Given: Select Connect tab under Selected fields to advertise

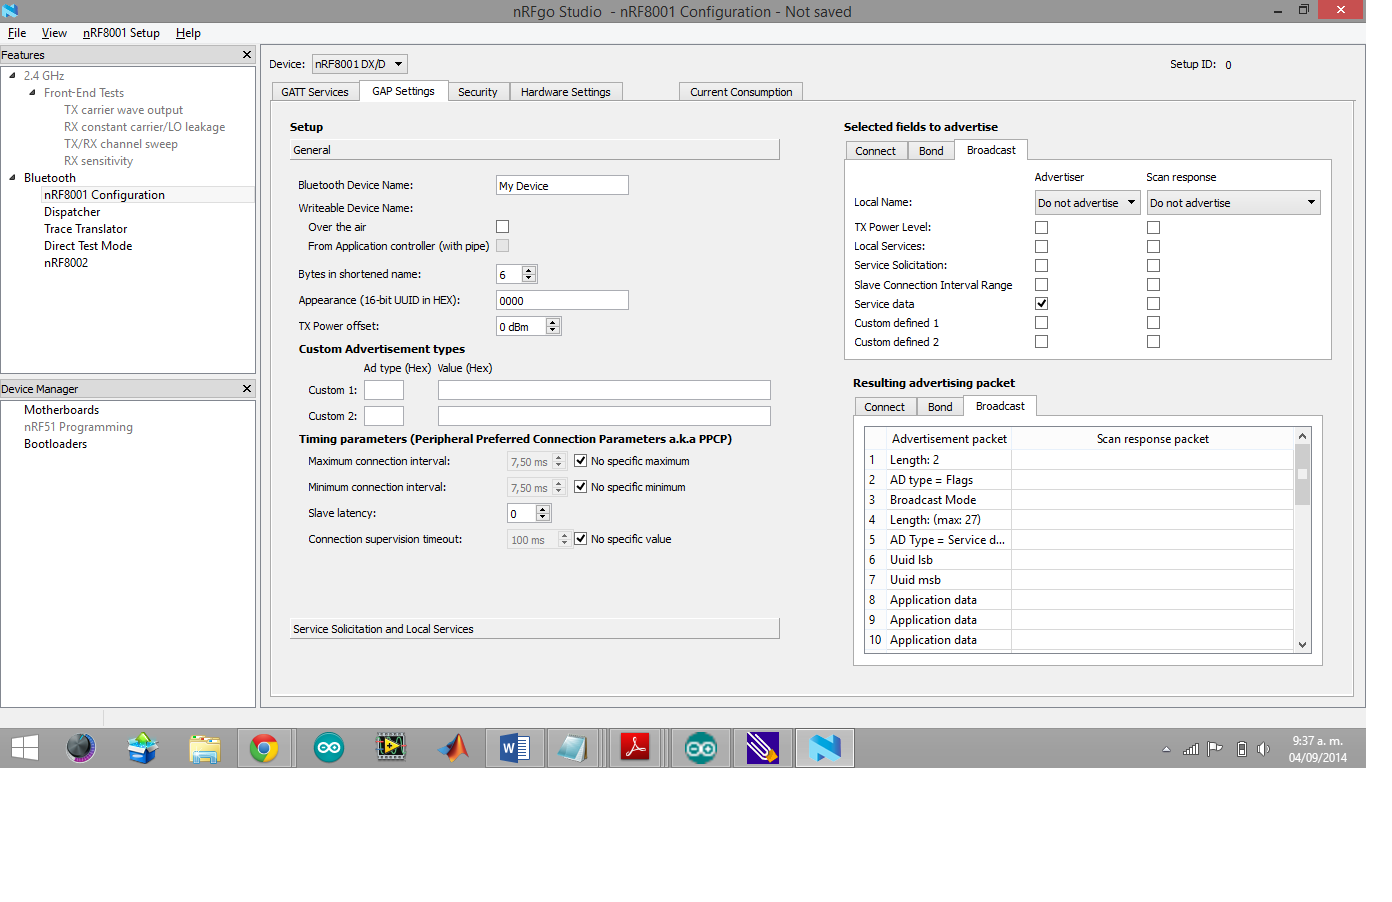Looking at the screenshot, I should click(x=875, y=151).
